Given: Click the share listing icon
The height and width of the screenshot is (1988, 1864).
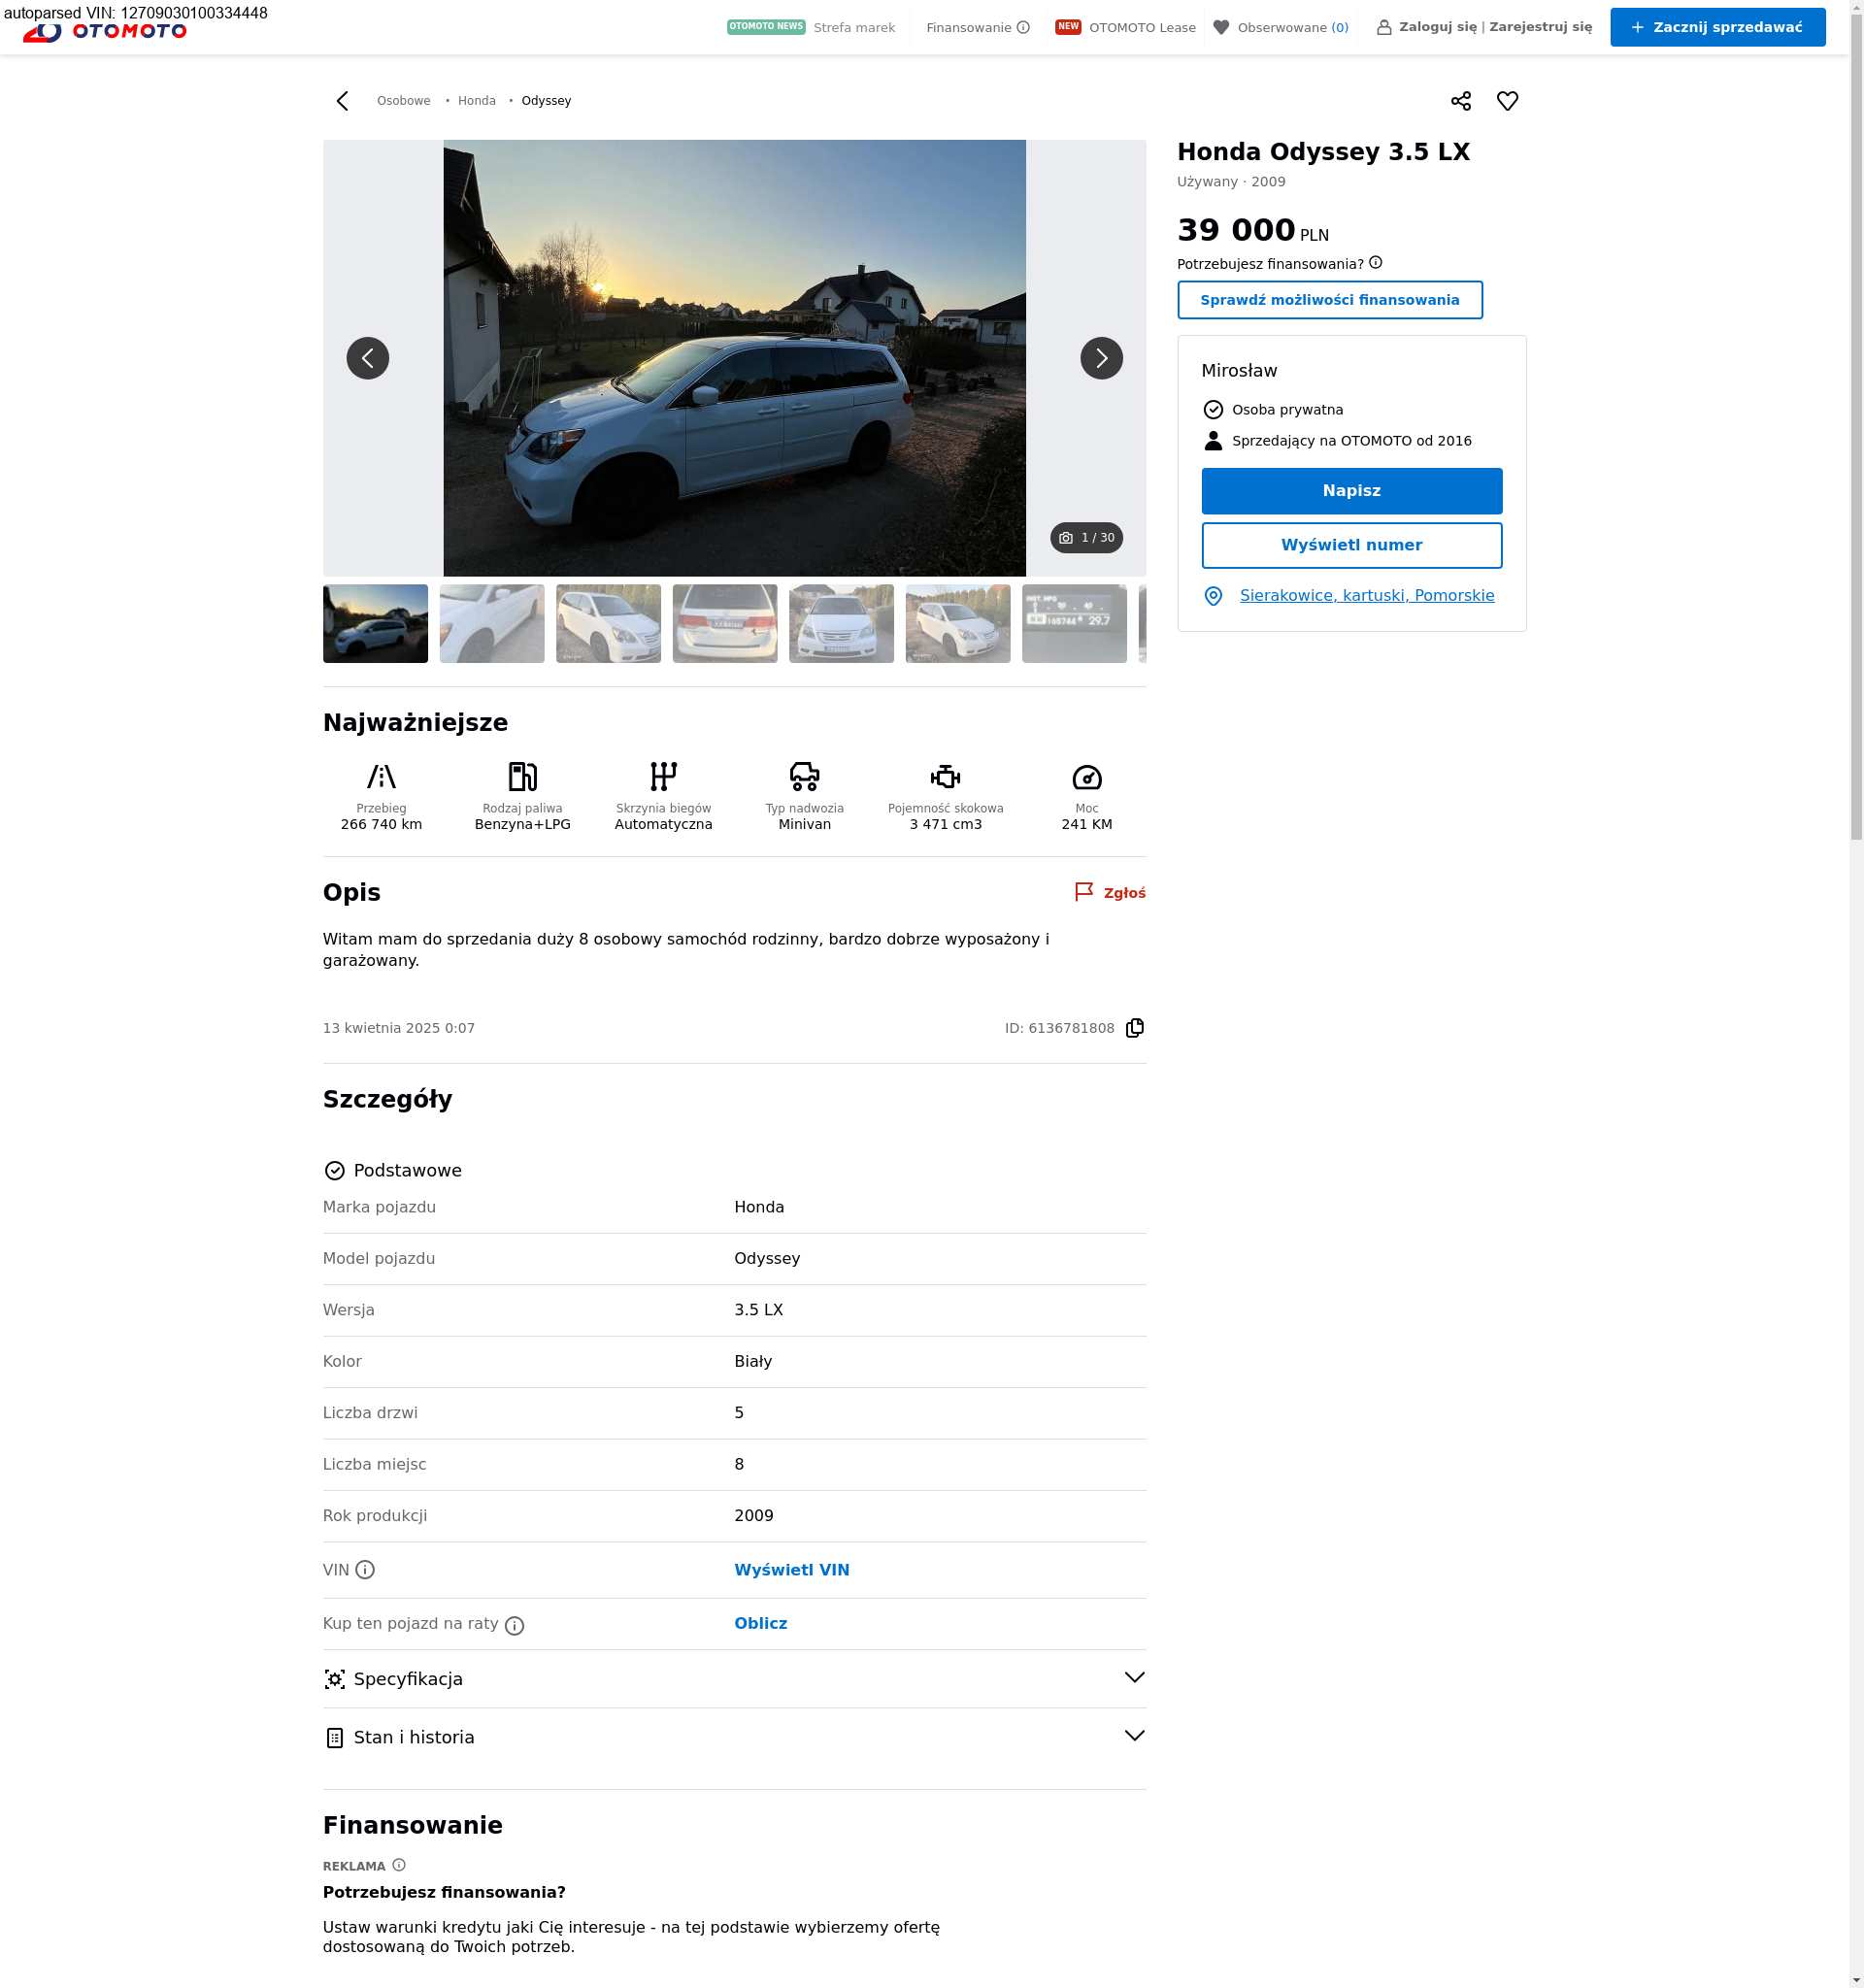Looking at the screenshot, I should [1460, 101].
